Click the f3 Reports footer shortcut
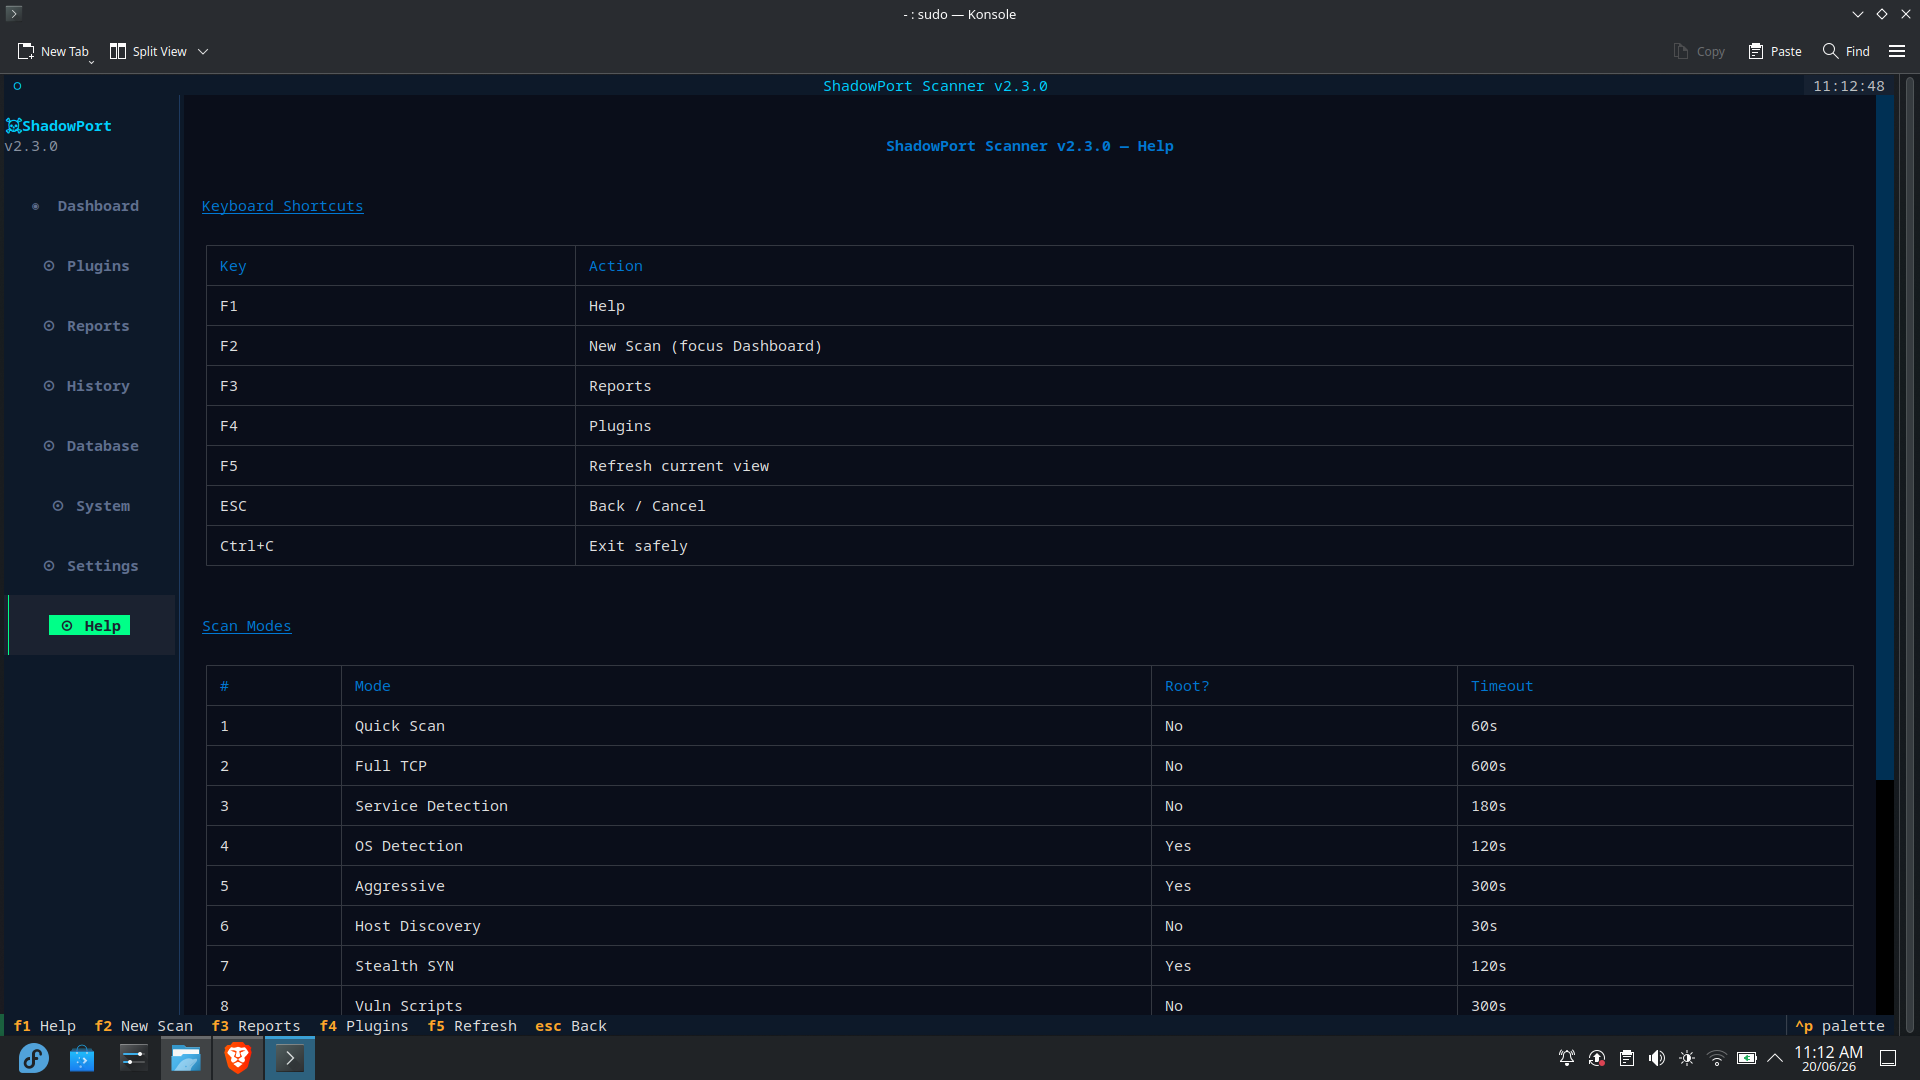The width and height of the screenshot is (1920, 1080). (x=256, y=1026)
